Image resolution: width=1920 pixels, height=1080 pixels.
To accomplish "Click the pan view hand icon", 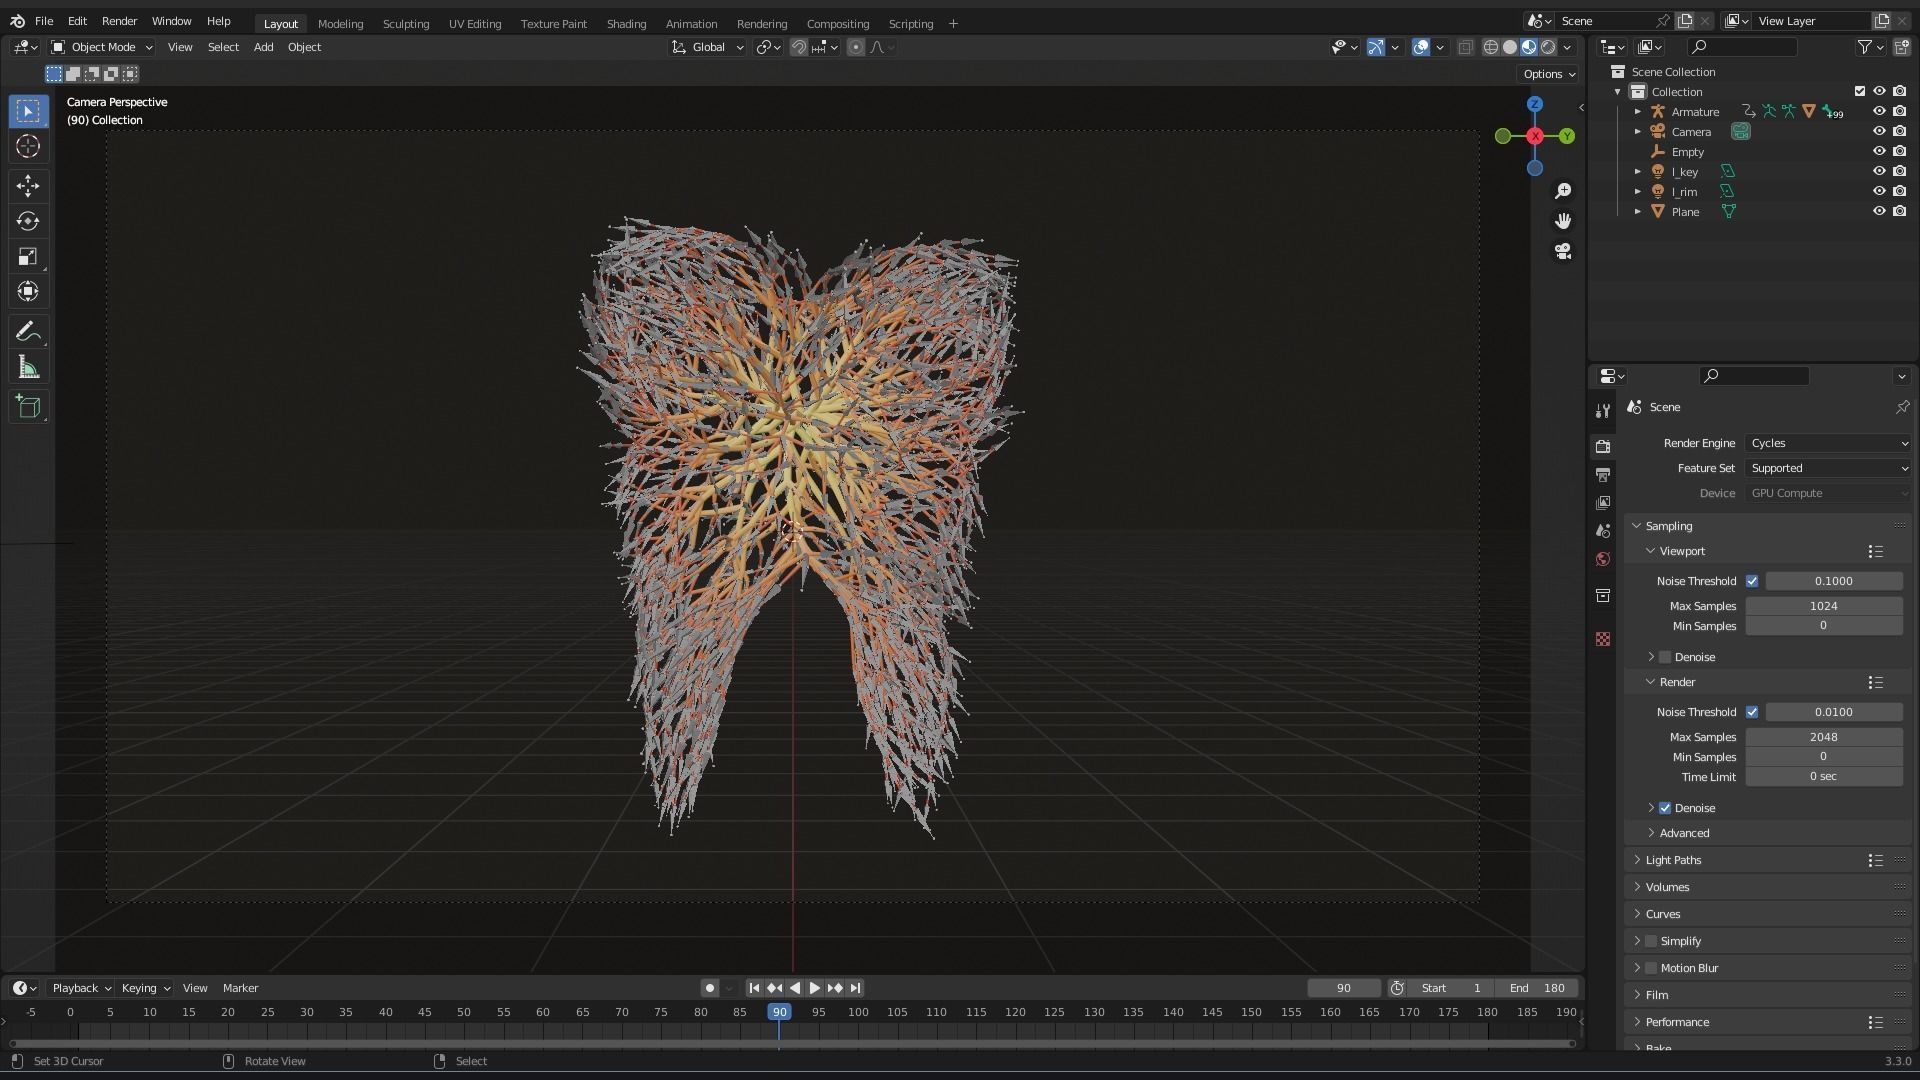I will (x=1563, y=221).
